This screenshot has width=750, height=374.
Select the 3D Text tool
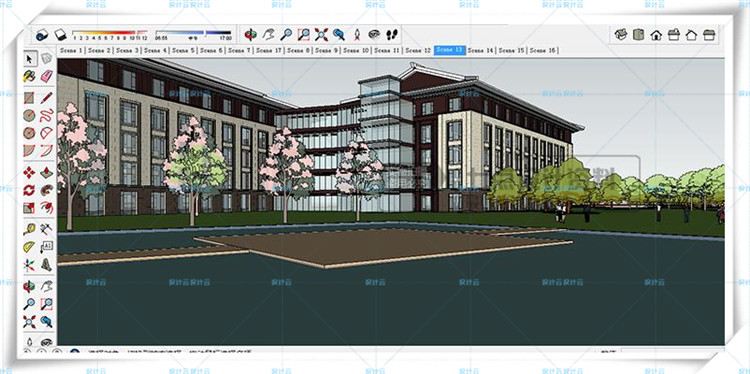46,264
